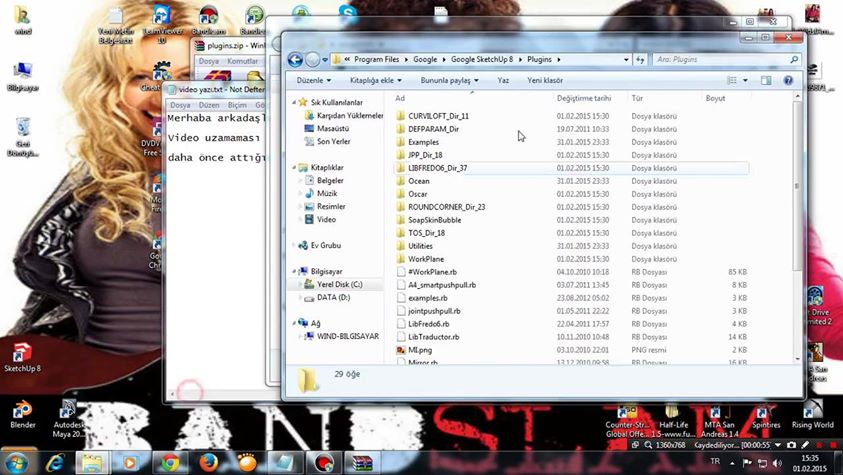This screenshot has height=475, width=843.
Task: Collapse the Ağ tree section
Action: pyautogui.click(x=294, y=323)
